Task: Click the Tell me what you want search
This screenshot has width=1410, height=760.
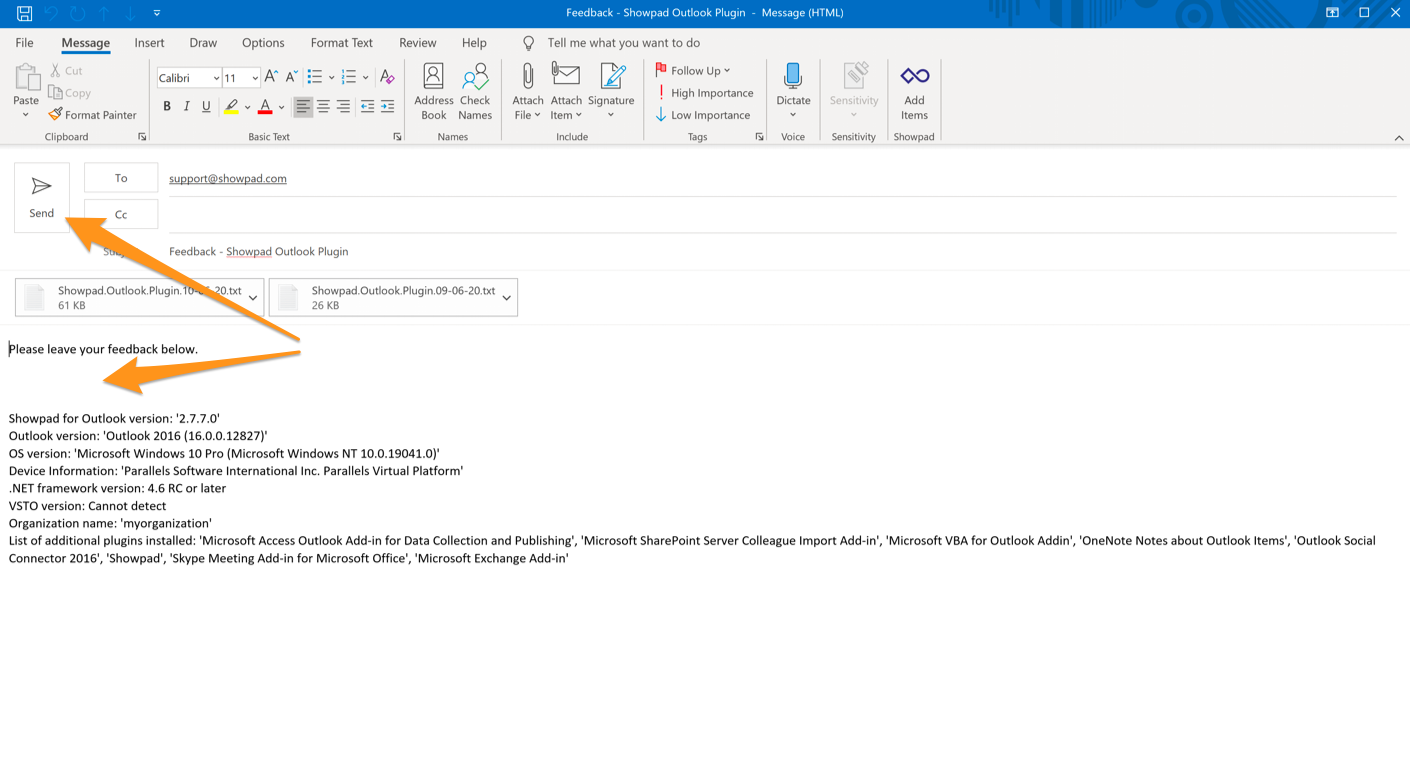Action: point(623,43)
